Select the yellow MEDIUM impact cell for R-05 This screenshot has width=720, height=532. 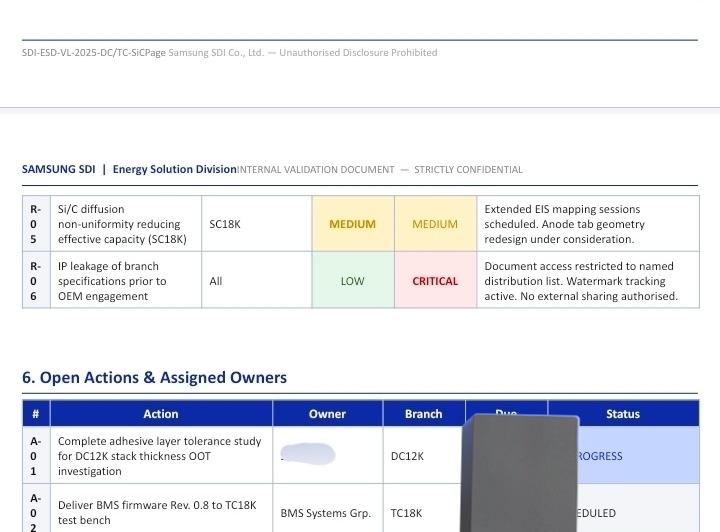[x=435, y=224]
